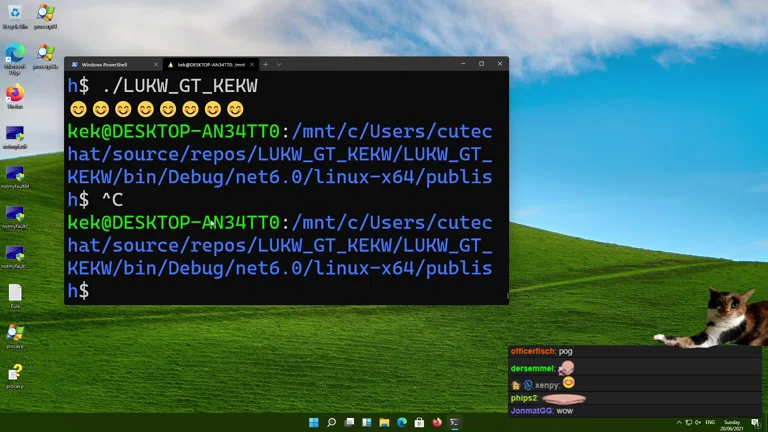Expand the system tray hidden icons chevron
This screenshot has width=768, height=432.
coord(679,423)
